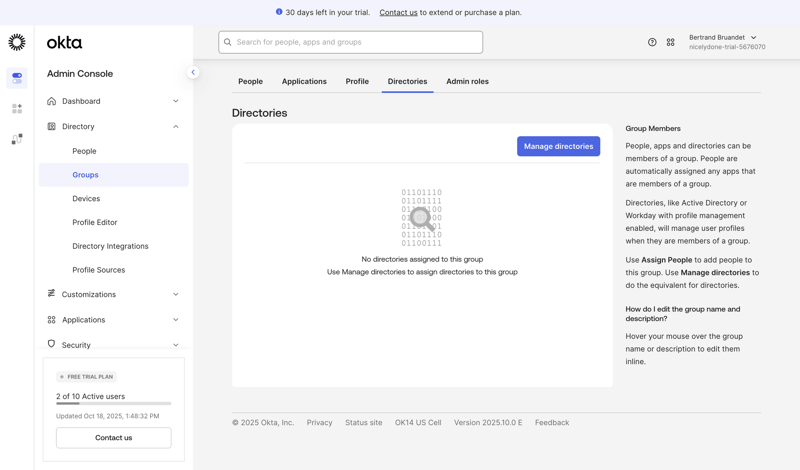Focus the search people, apps and groups field
800x470 pixels.
[351, 42]
